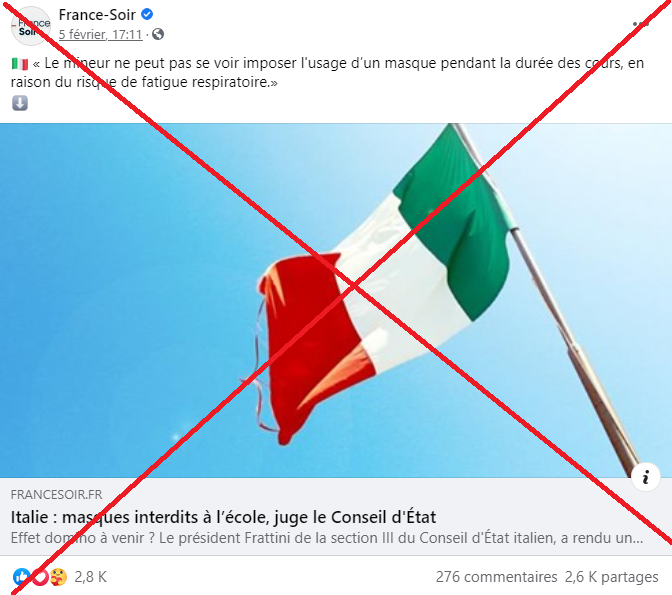
Task: Click the heart Love reaction icon
Action: (x=40, y=577)
